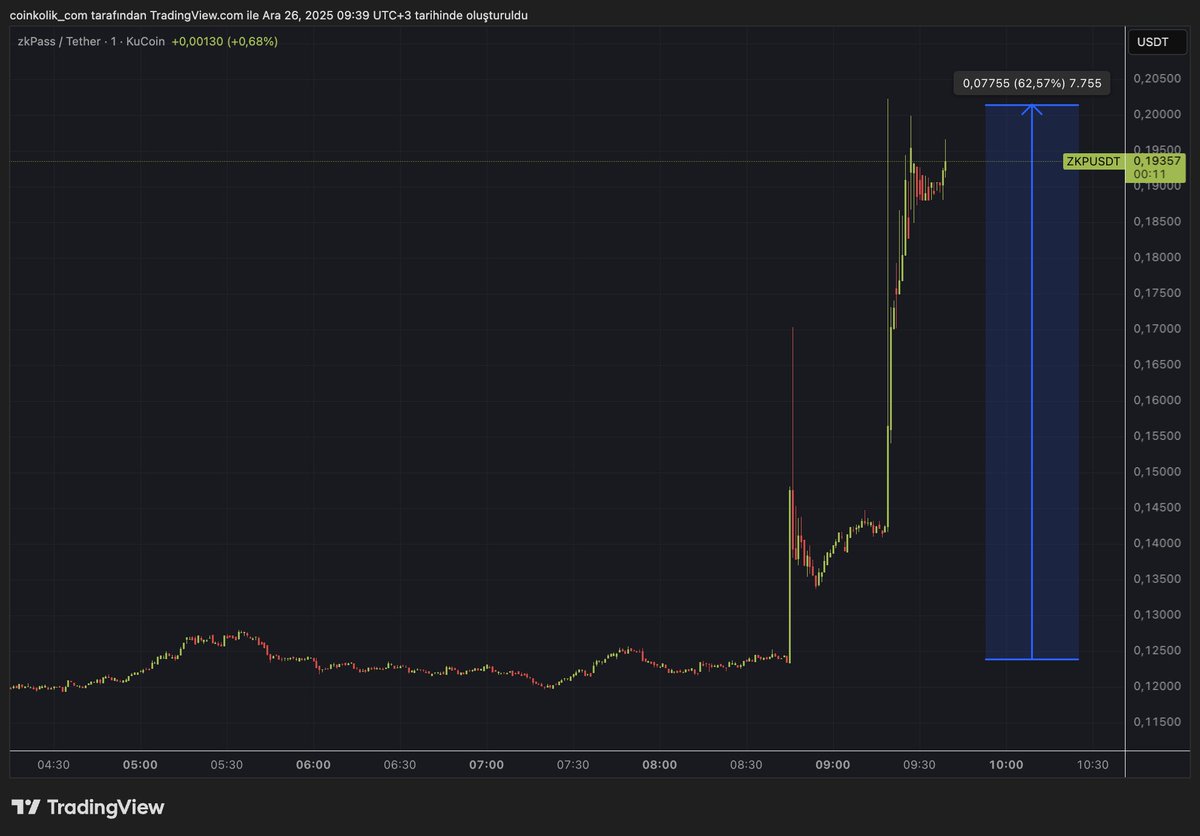This screenshot has height=836, width=1200.
Task: Click the 0,12500 price axis label
Action: coord(1158,651)
